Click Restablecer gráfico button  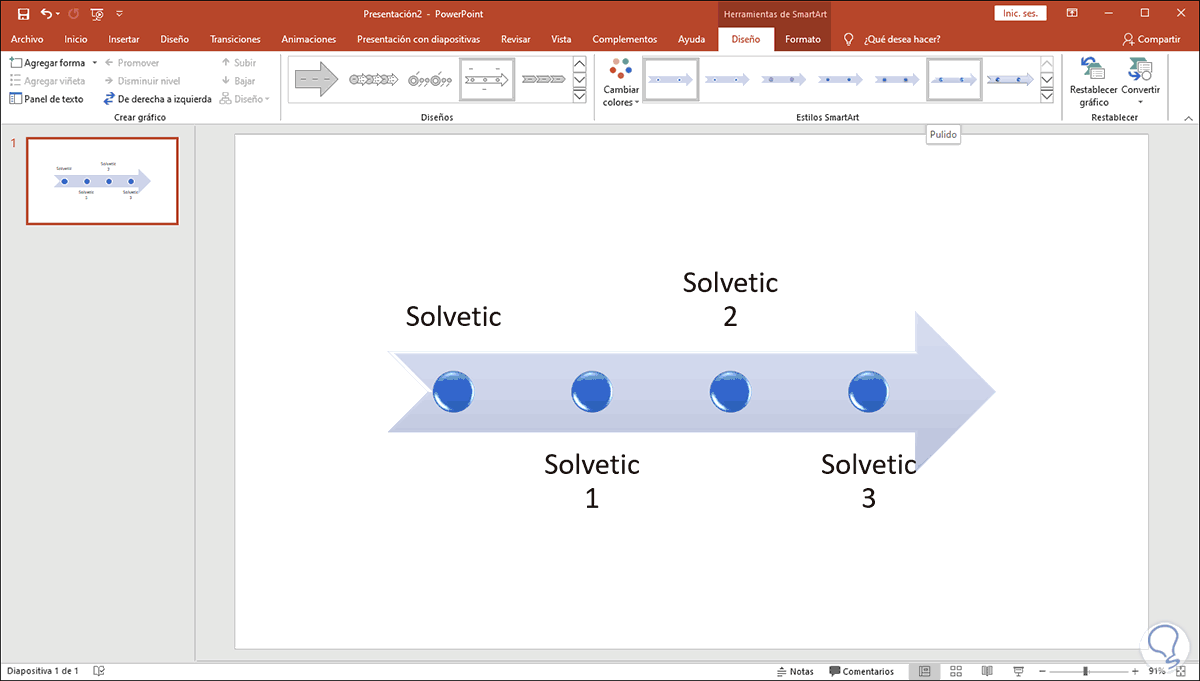click(x=1094, y=82)
